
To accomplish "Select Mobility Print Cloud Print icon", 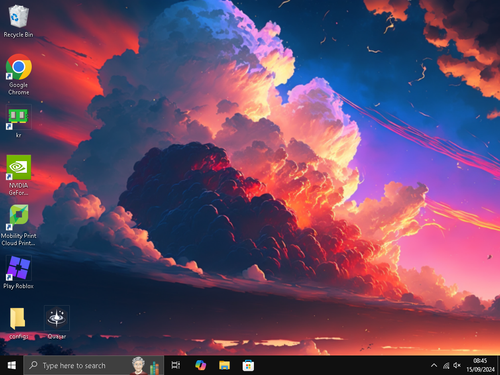I will (x=18, y=225).
